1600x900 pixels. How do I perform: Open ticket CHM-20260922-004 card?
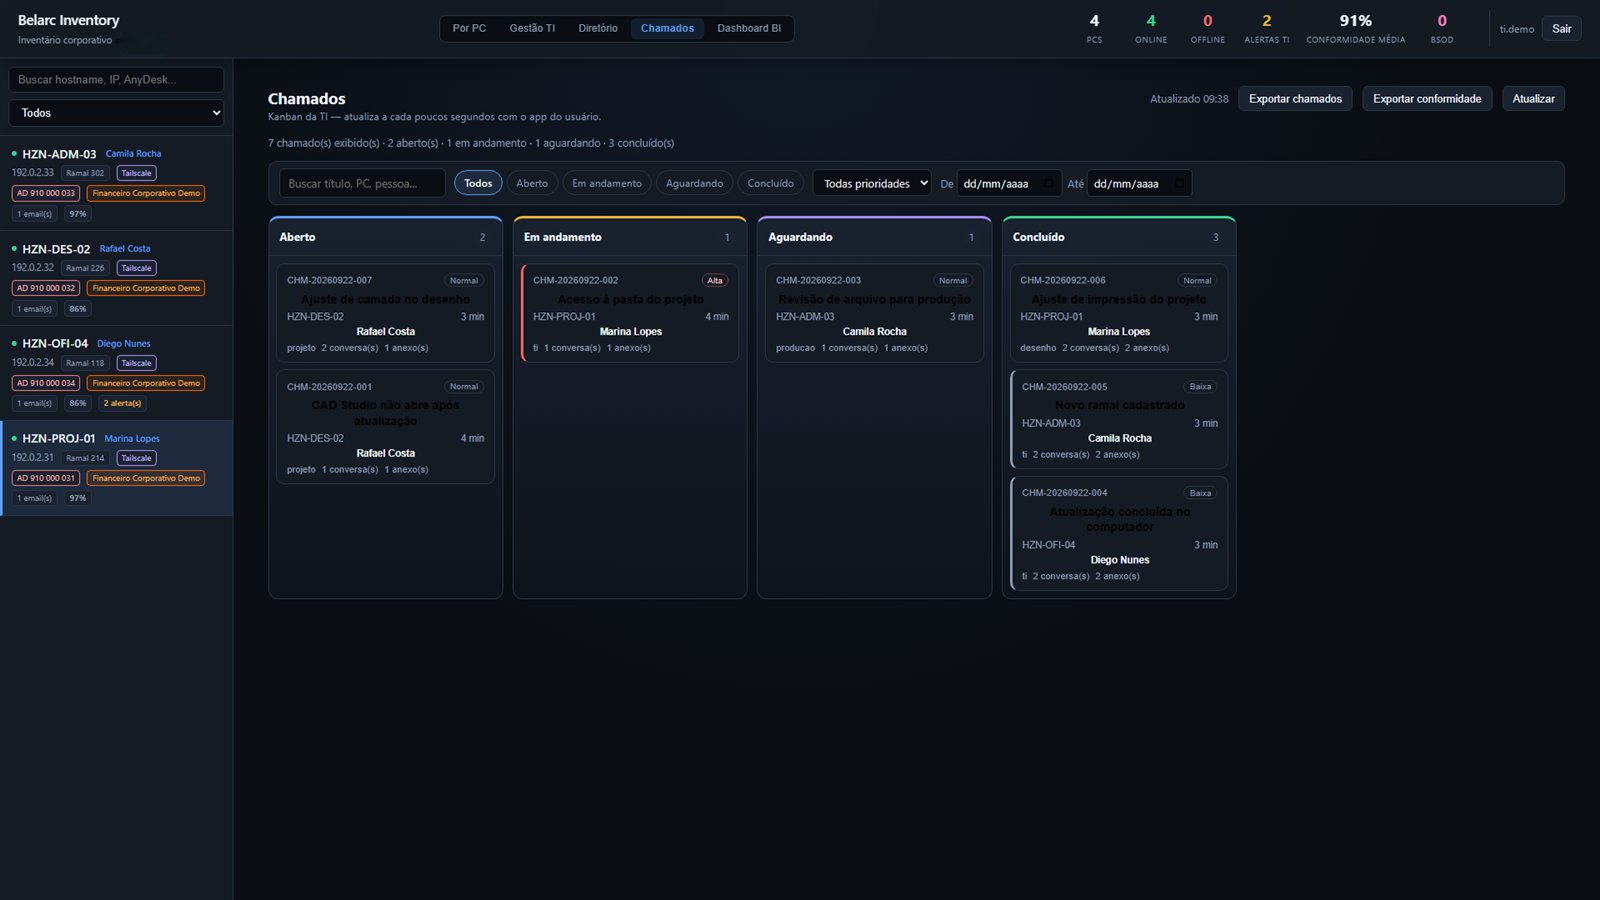point(1119,533)
